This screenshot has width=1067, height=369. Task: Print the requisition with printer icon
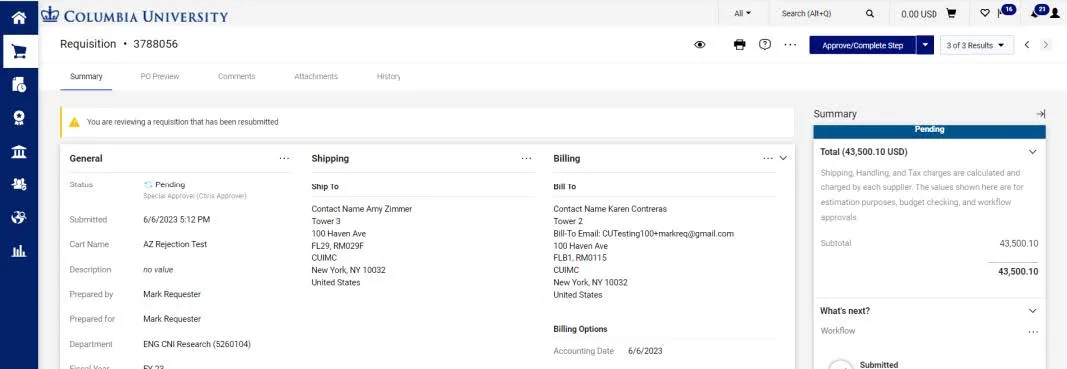[740, 45]
